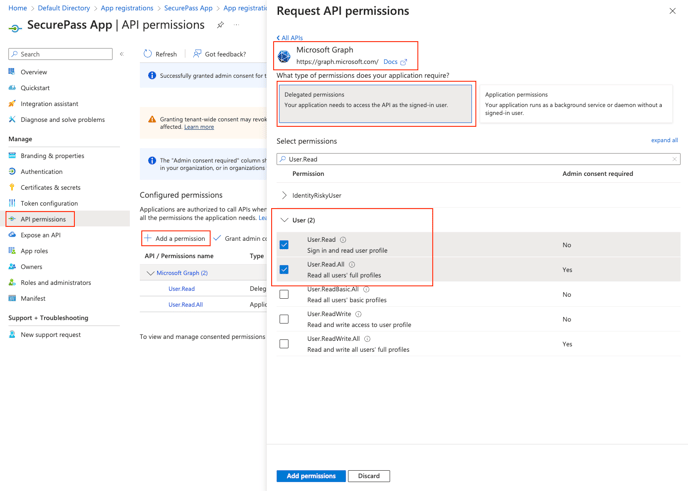Uncheck the User.Read permission checkbox
The width and height of the screenshot is (688, 491).
(284, 244)
